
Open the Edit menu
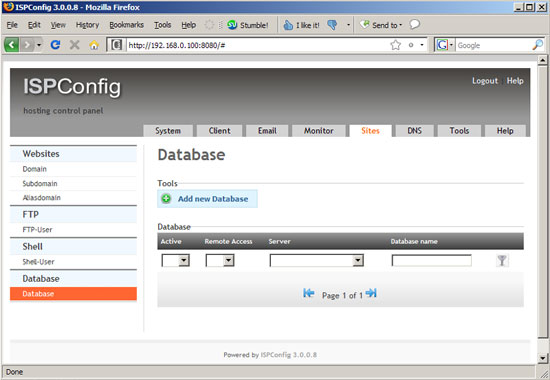(x=34, y=25)
